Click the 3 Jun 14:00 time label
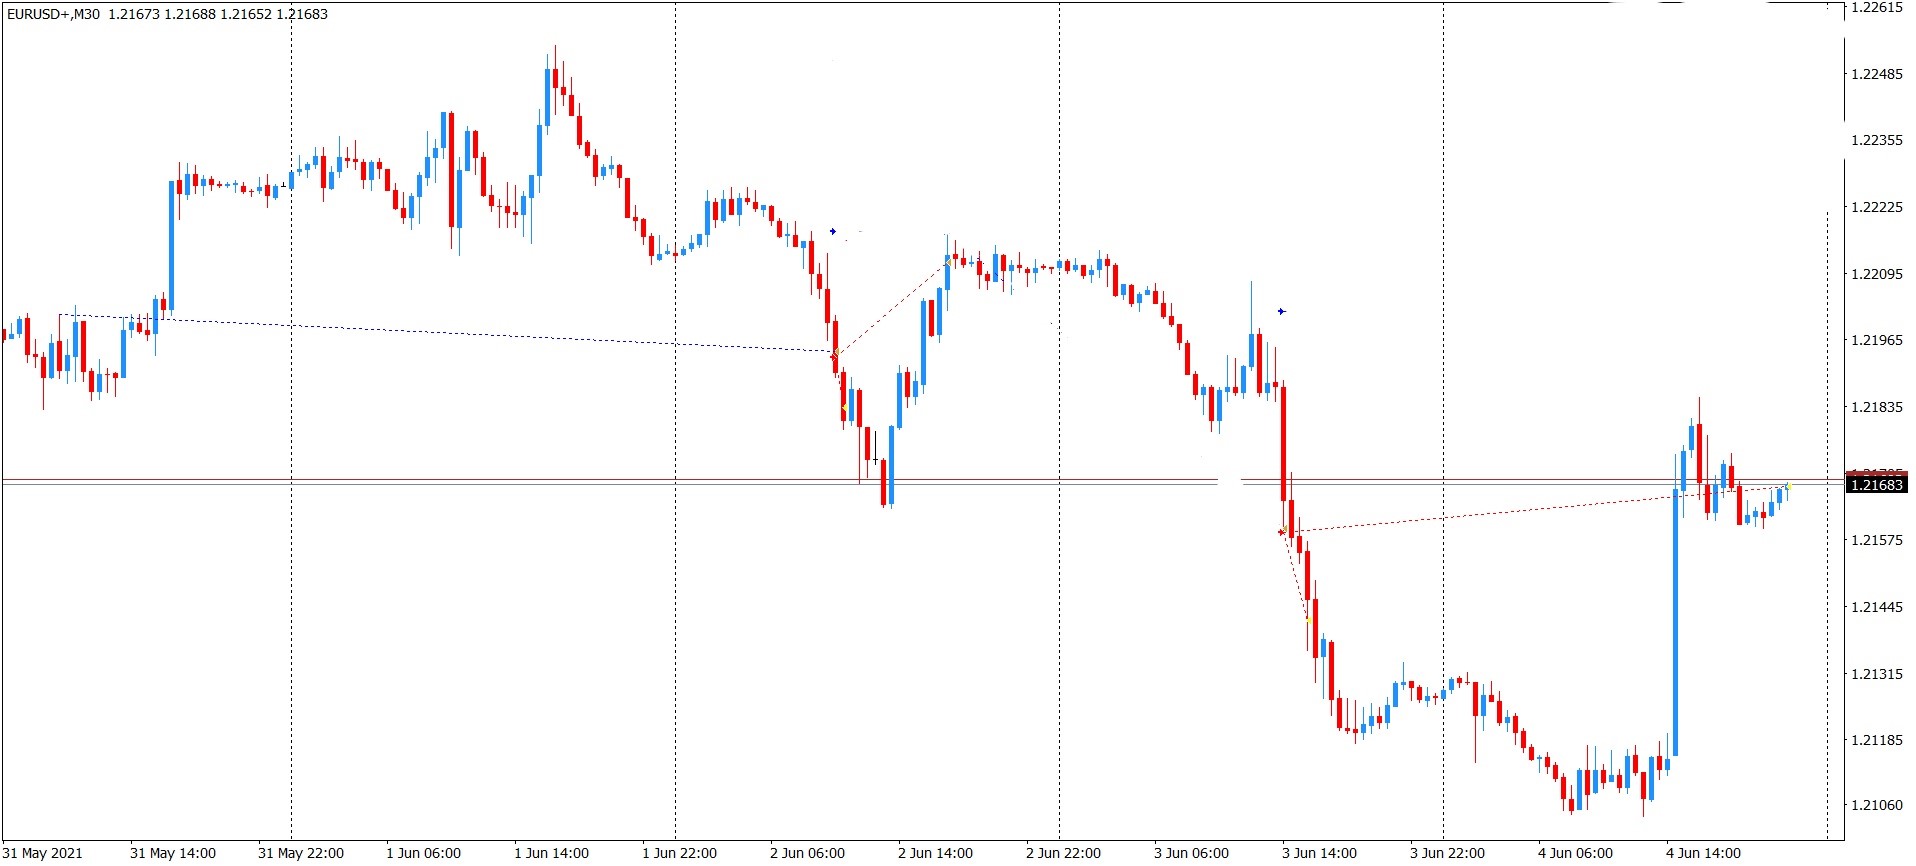Viewport: 1916px width, 866px height. 1320,853
